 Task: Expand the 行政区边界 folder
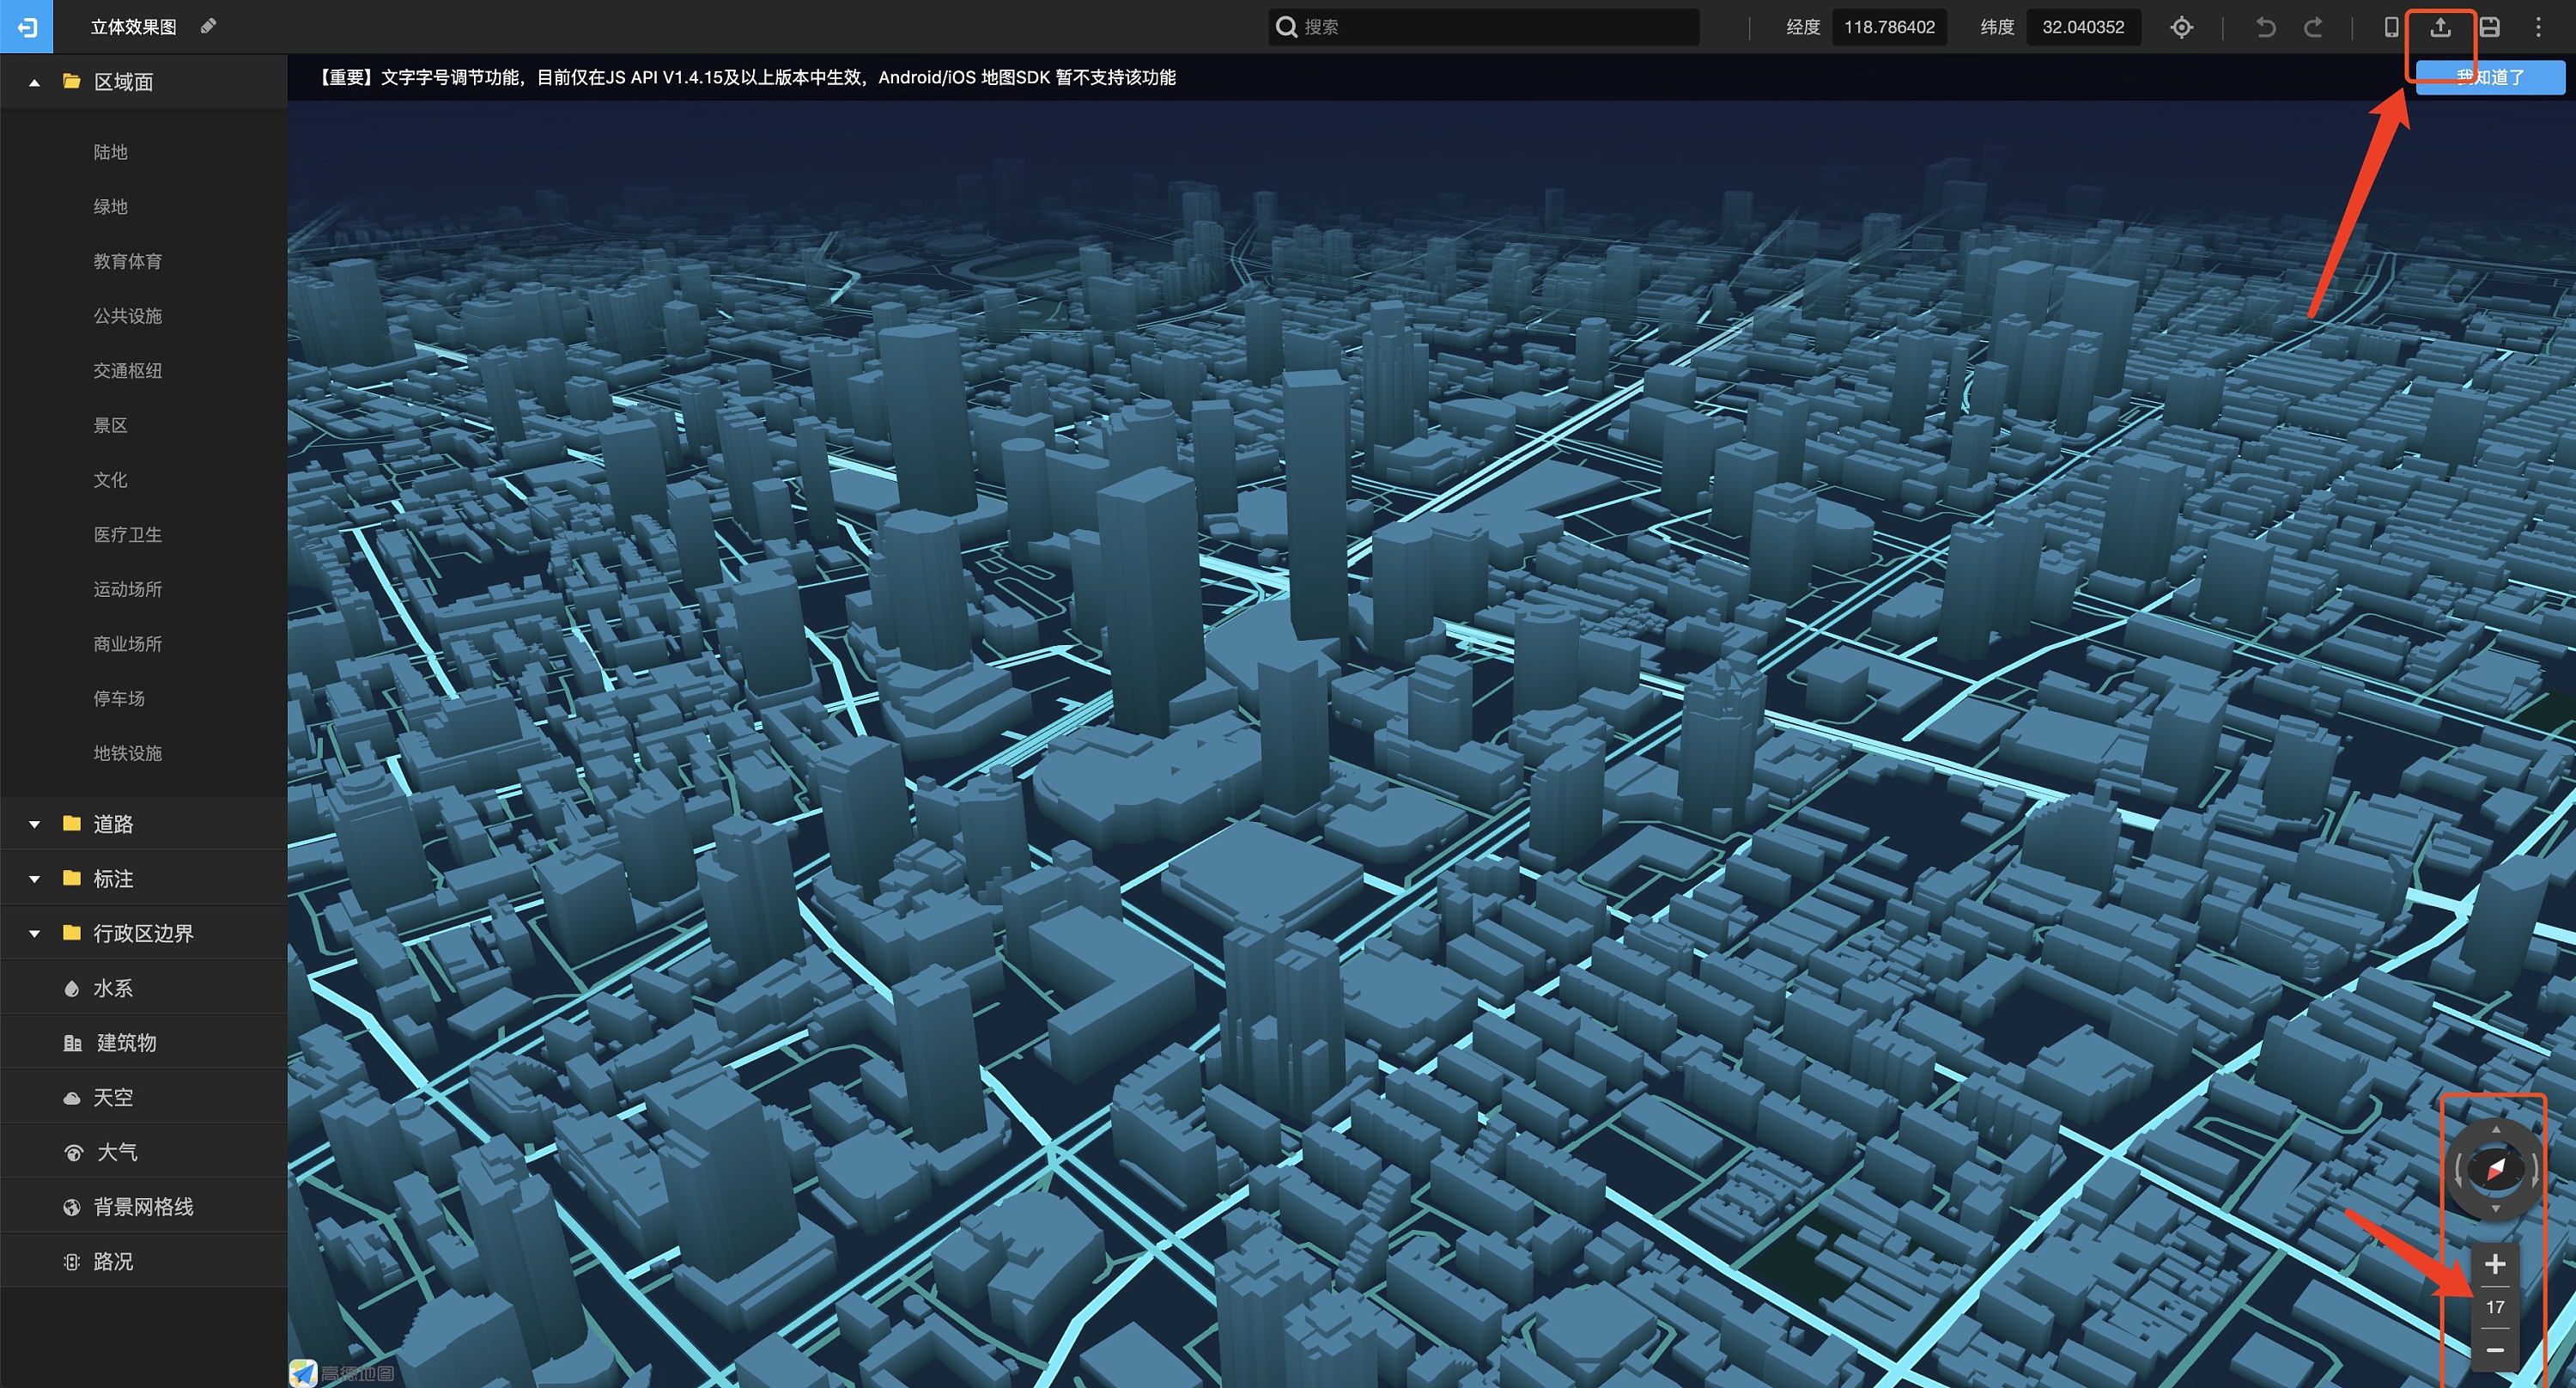point(34,933)
